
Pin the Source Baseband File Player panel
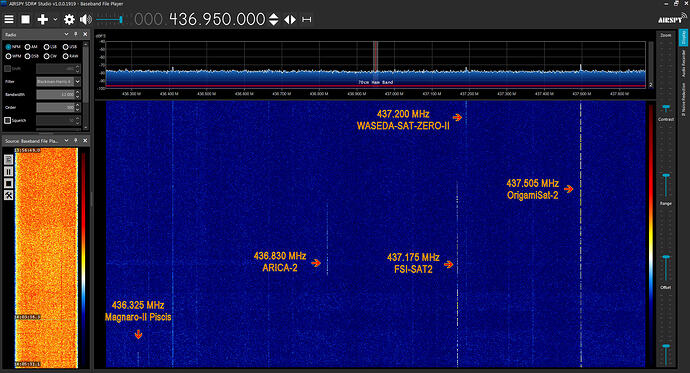[76, 140]
